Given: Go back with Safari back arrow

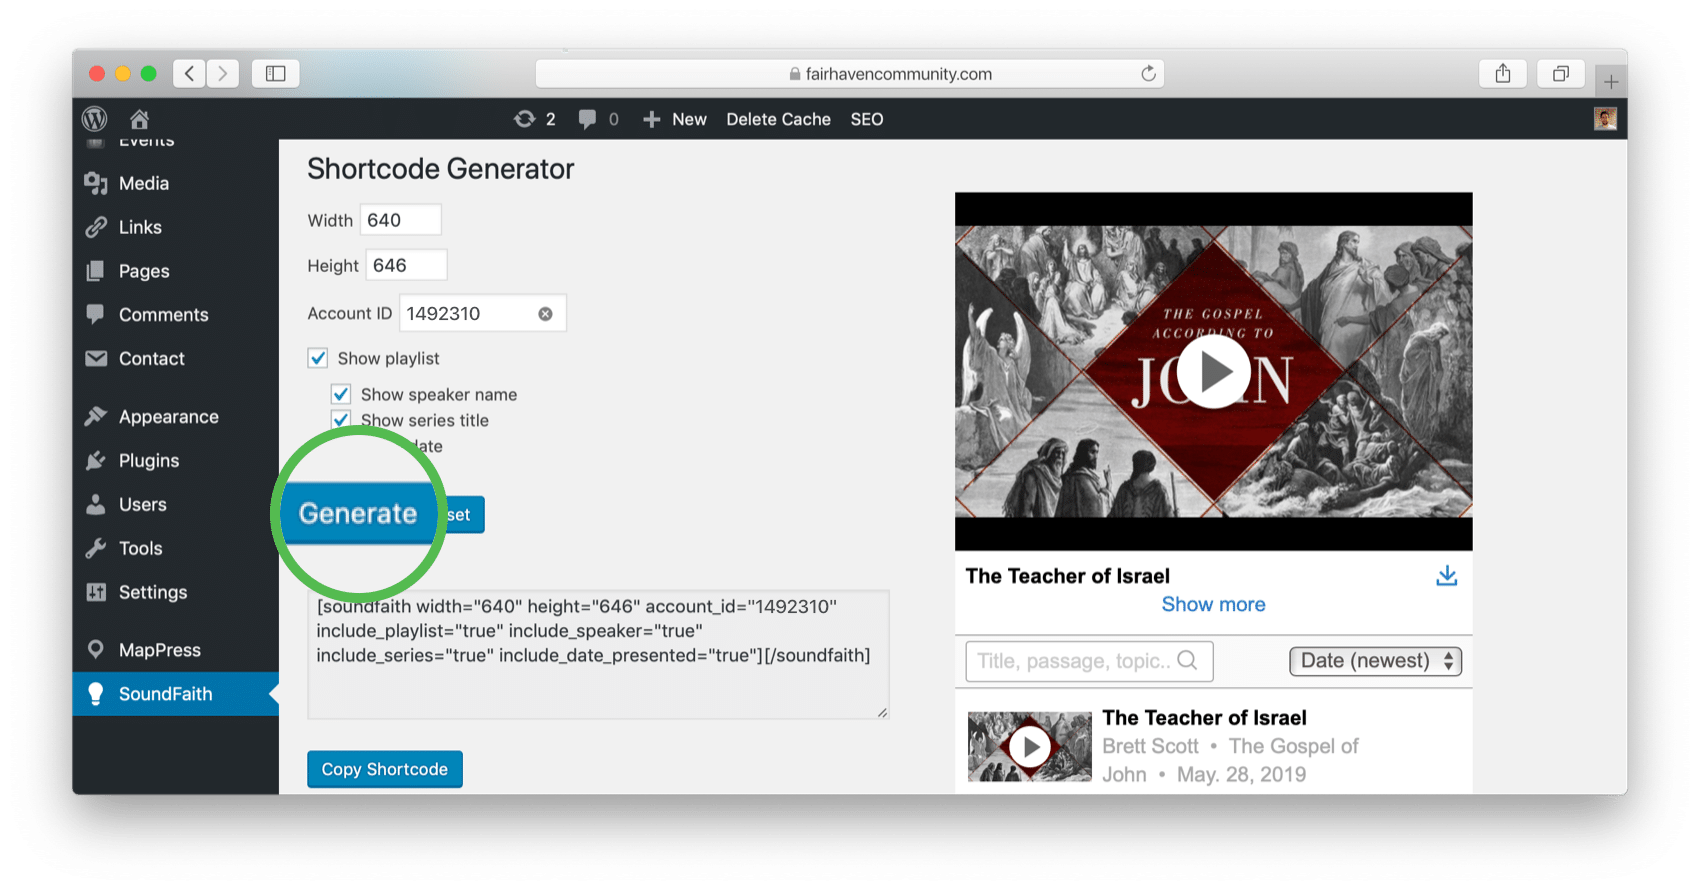Looking at the screenshot, I should click(x=189, y=73).
